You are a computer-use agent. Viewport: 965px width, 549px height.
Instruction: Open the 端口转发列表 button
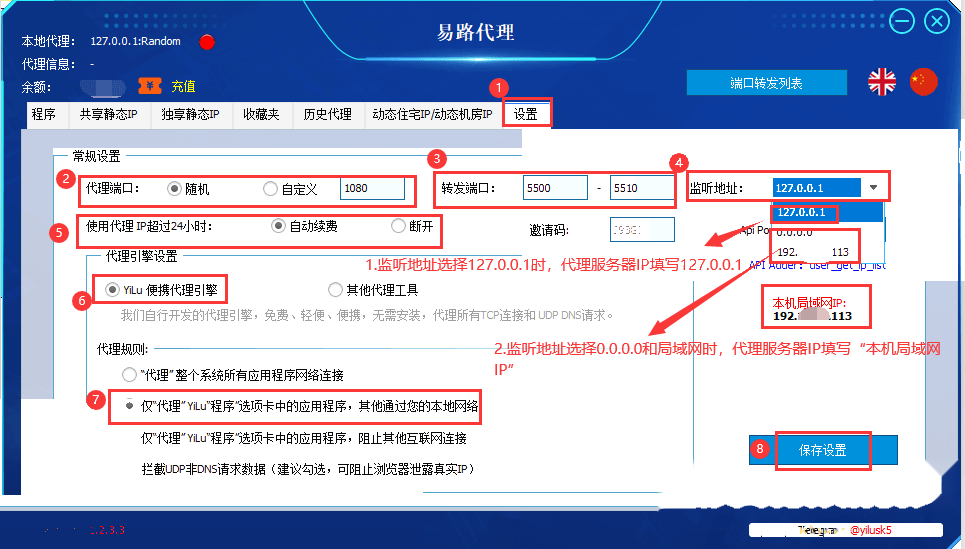766,83
